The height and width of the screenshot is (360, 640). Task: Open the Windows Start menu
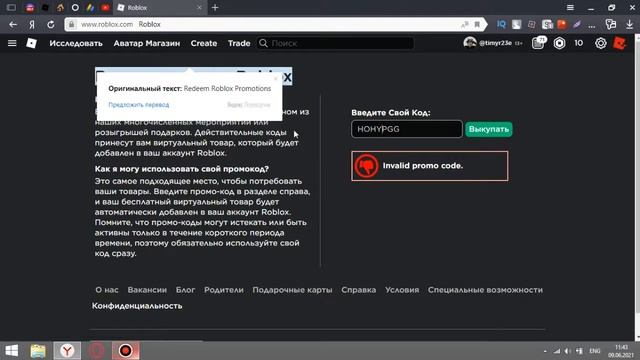point(11,351)
